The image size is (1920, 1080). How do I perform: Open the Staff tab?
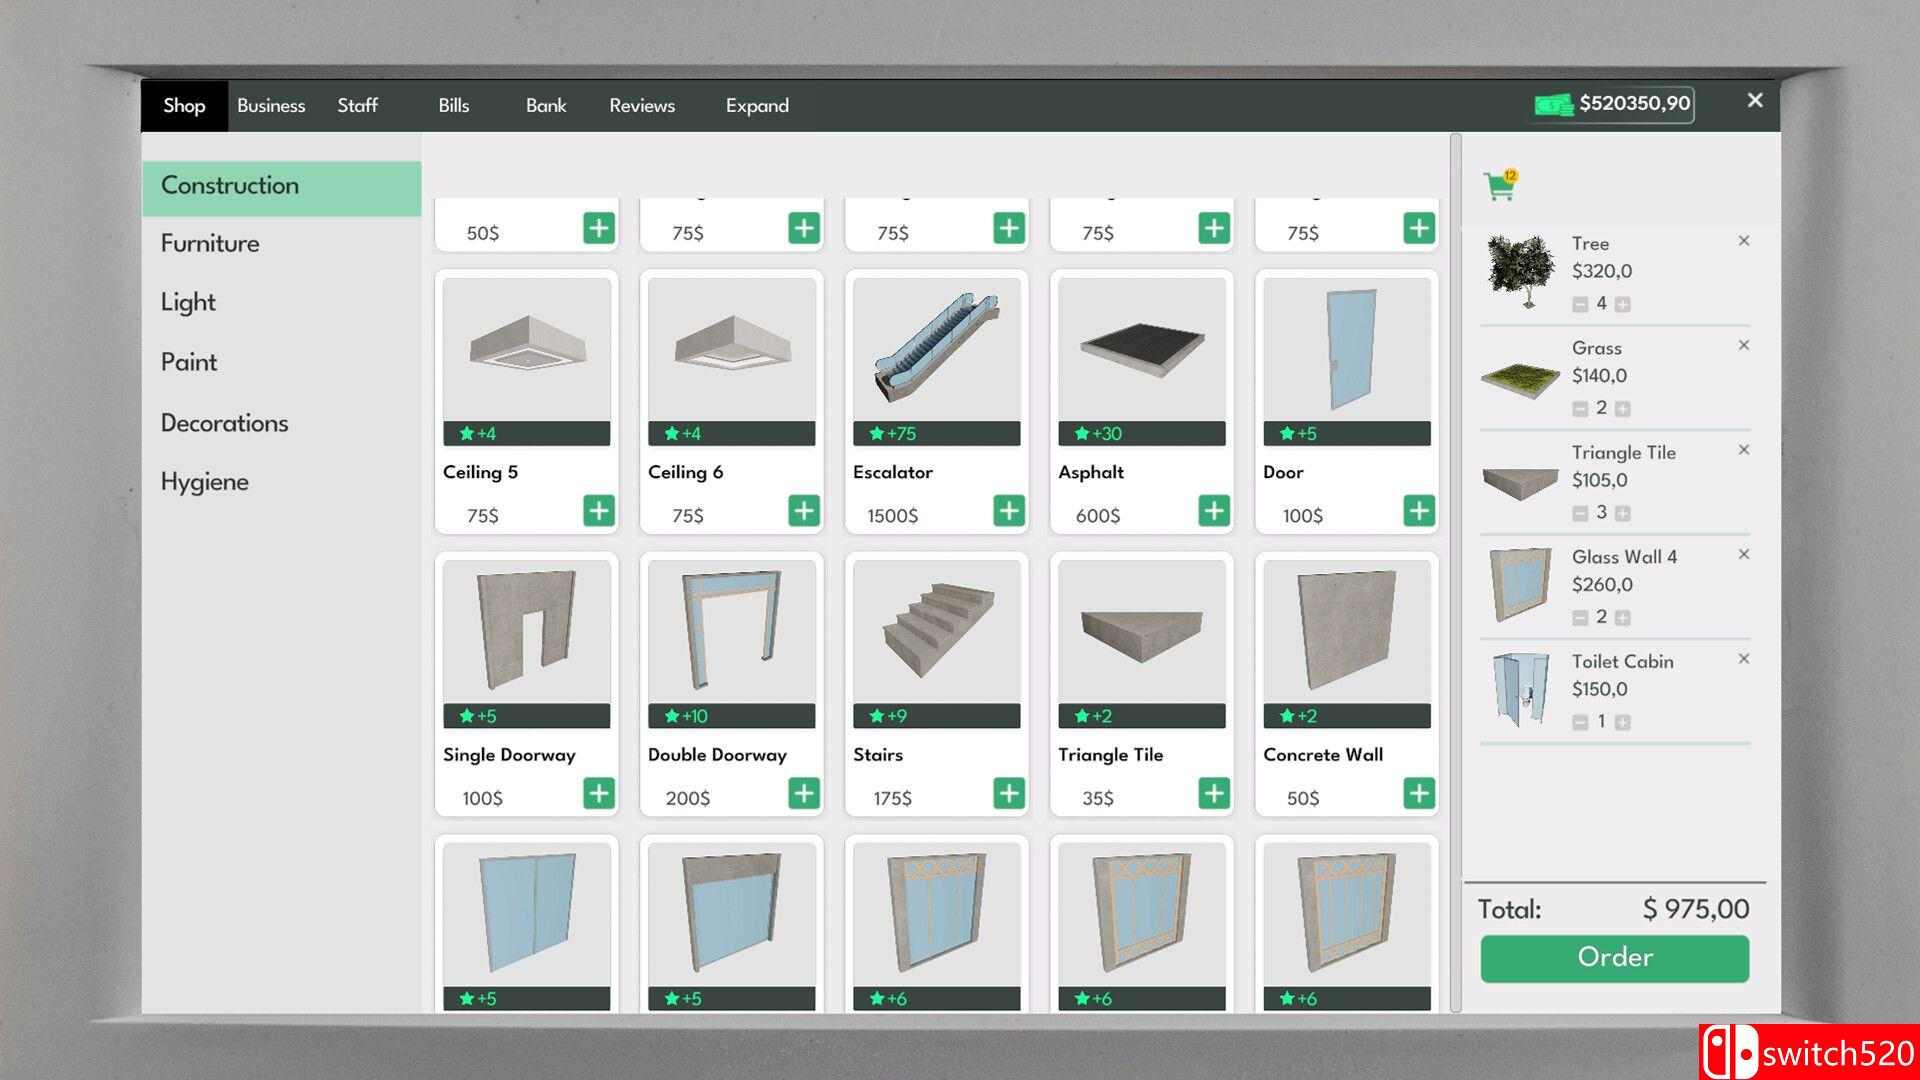pos(357,106)
